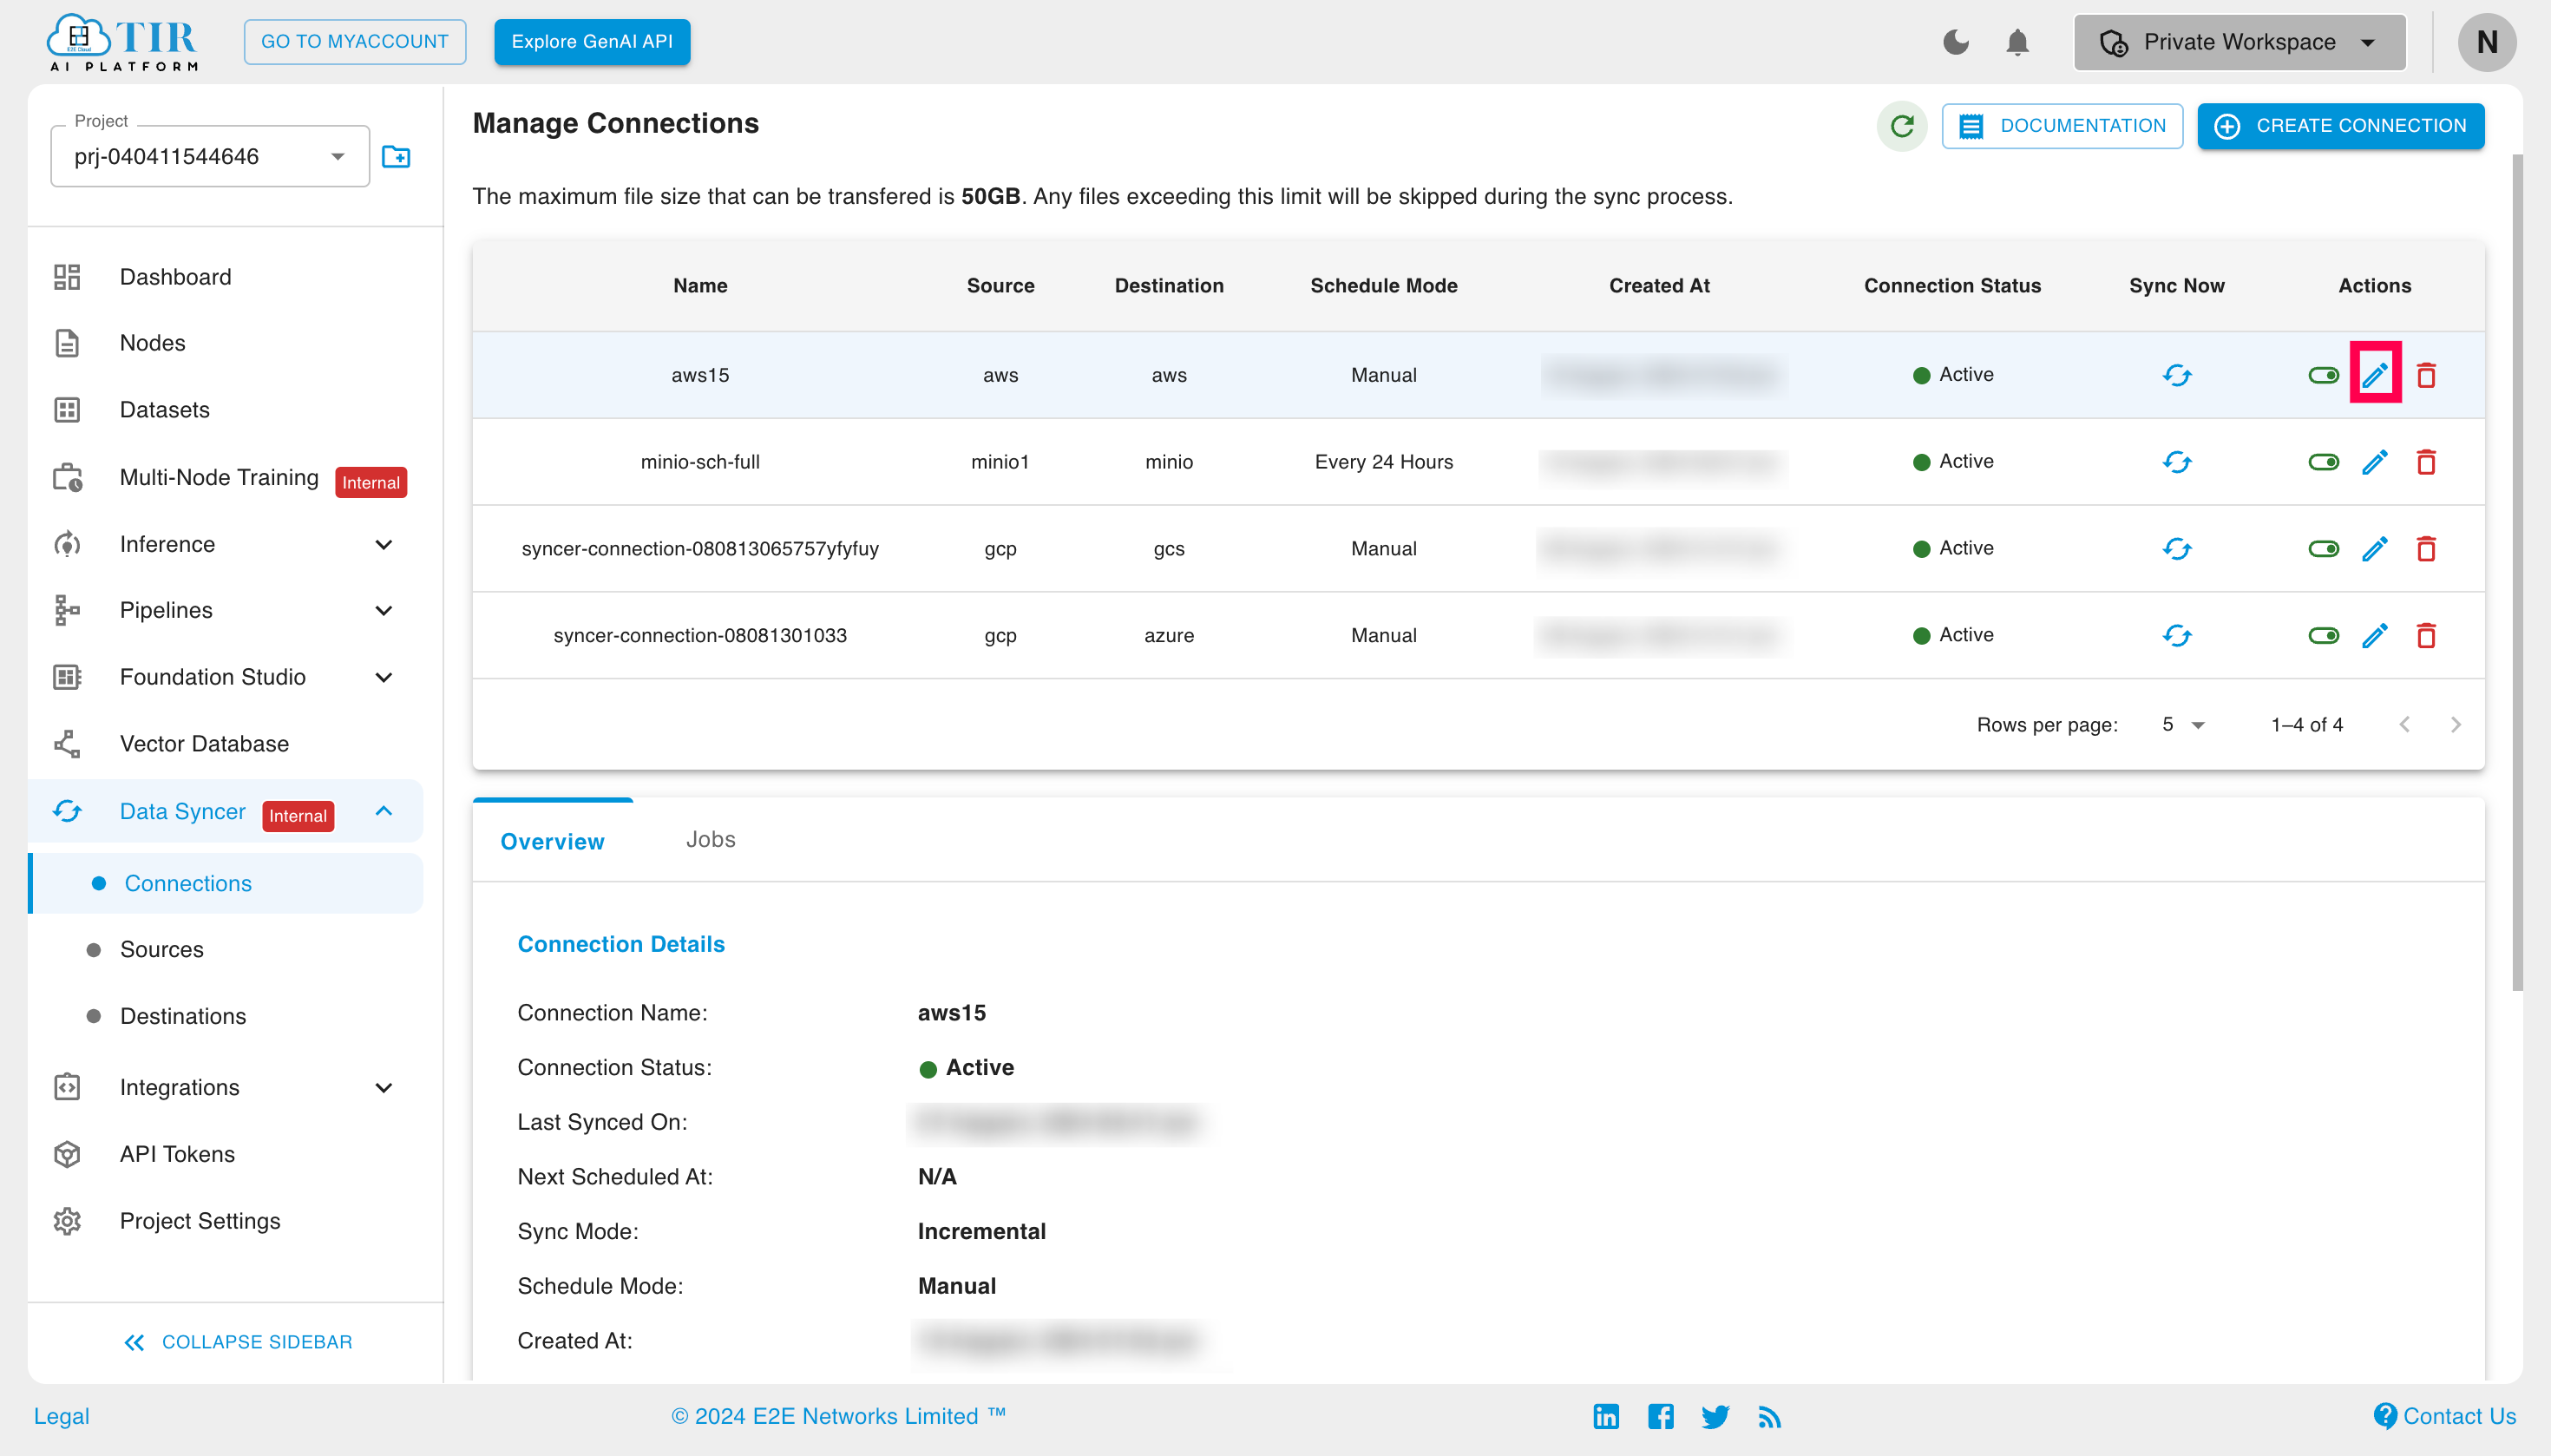Go to previous page of connections
Image resolution: width=2551 pixels, height=1456 pixels.
click(2404, 724)
